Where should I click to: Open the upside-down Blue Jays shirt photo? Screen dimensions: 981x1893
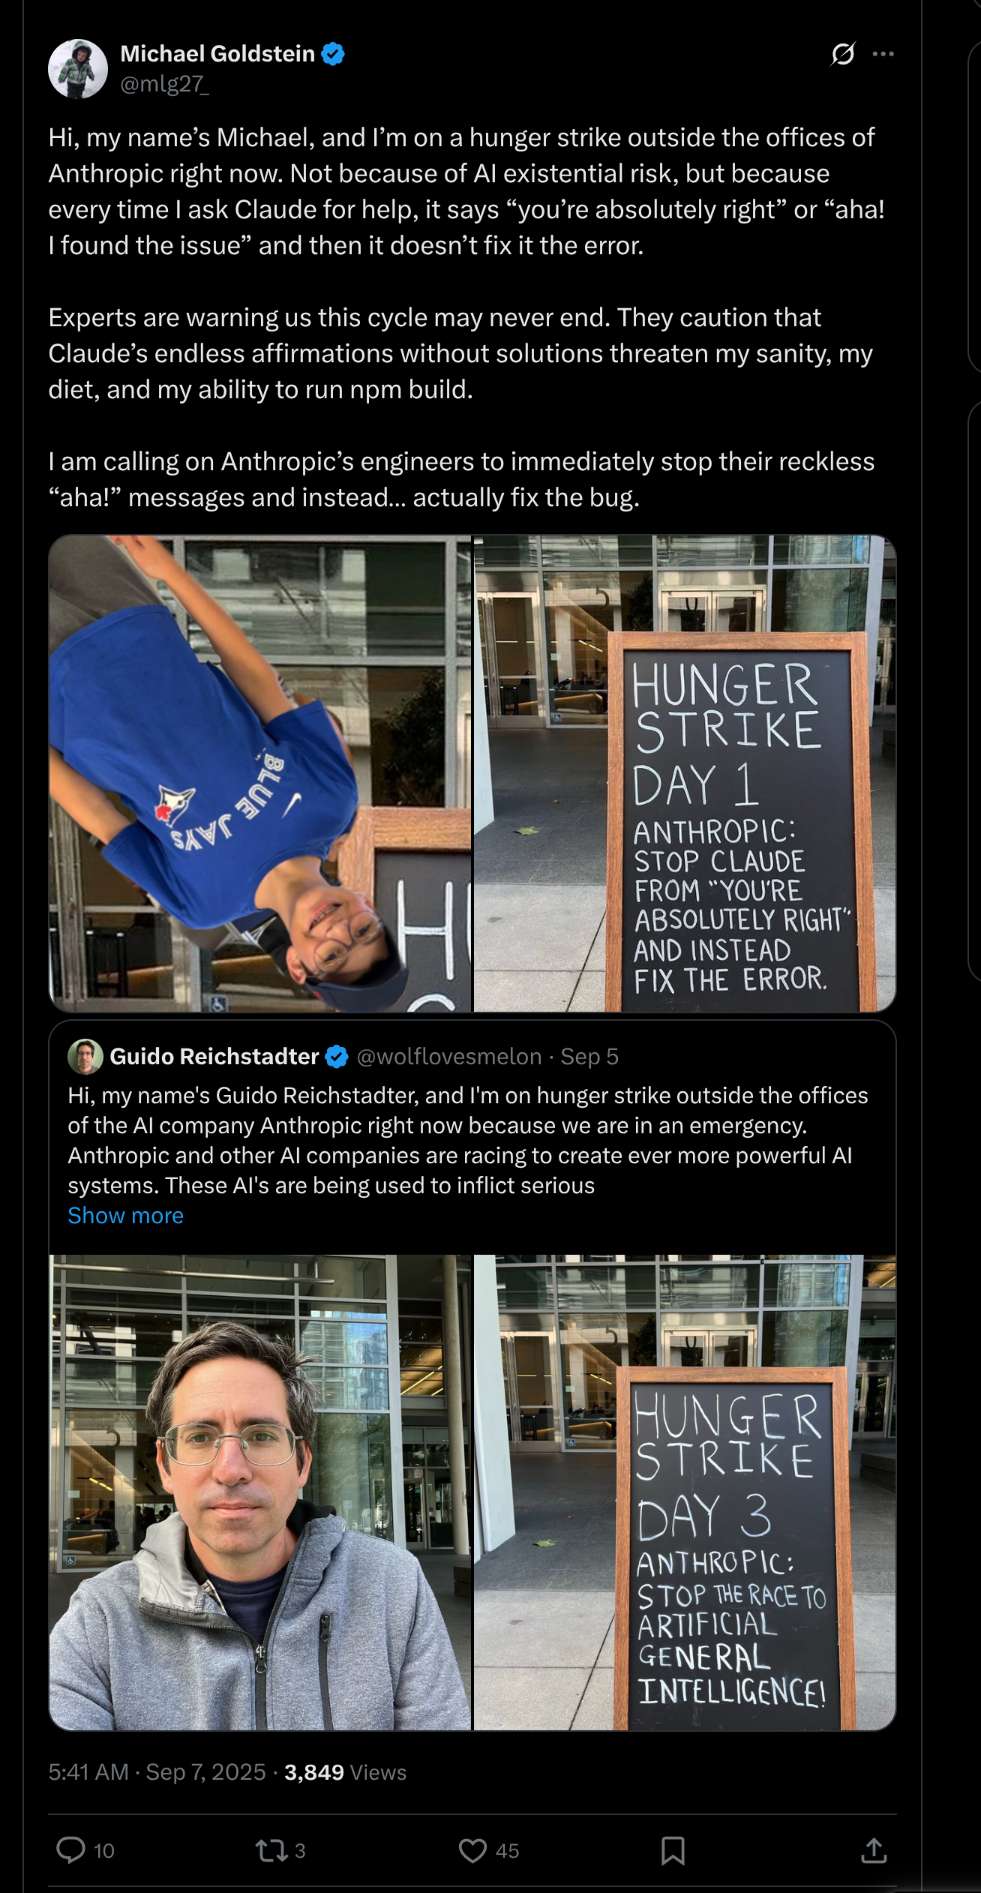(260, 773)
